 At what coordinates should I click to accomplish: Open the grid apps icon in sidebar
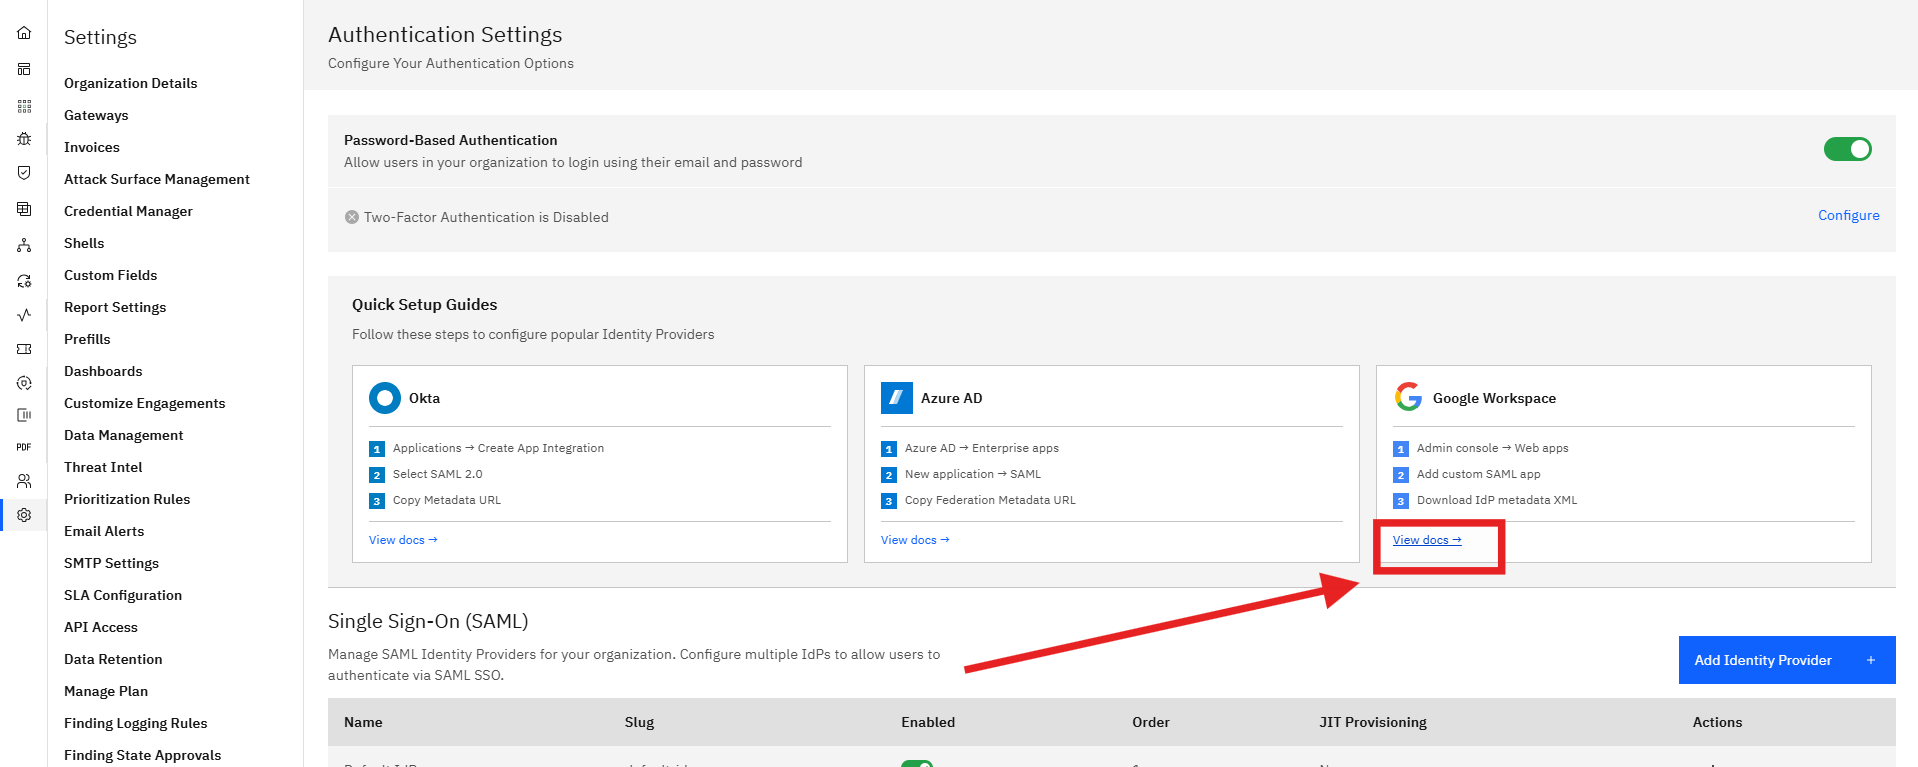pos(24,105)
